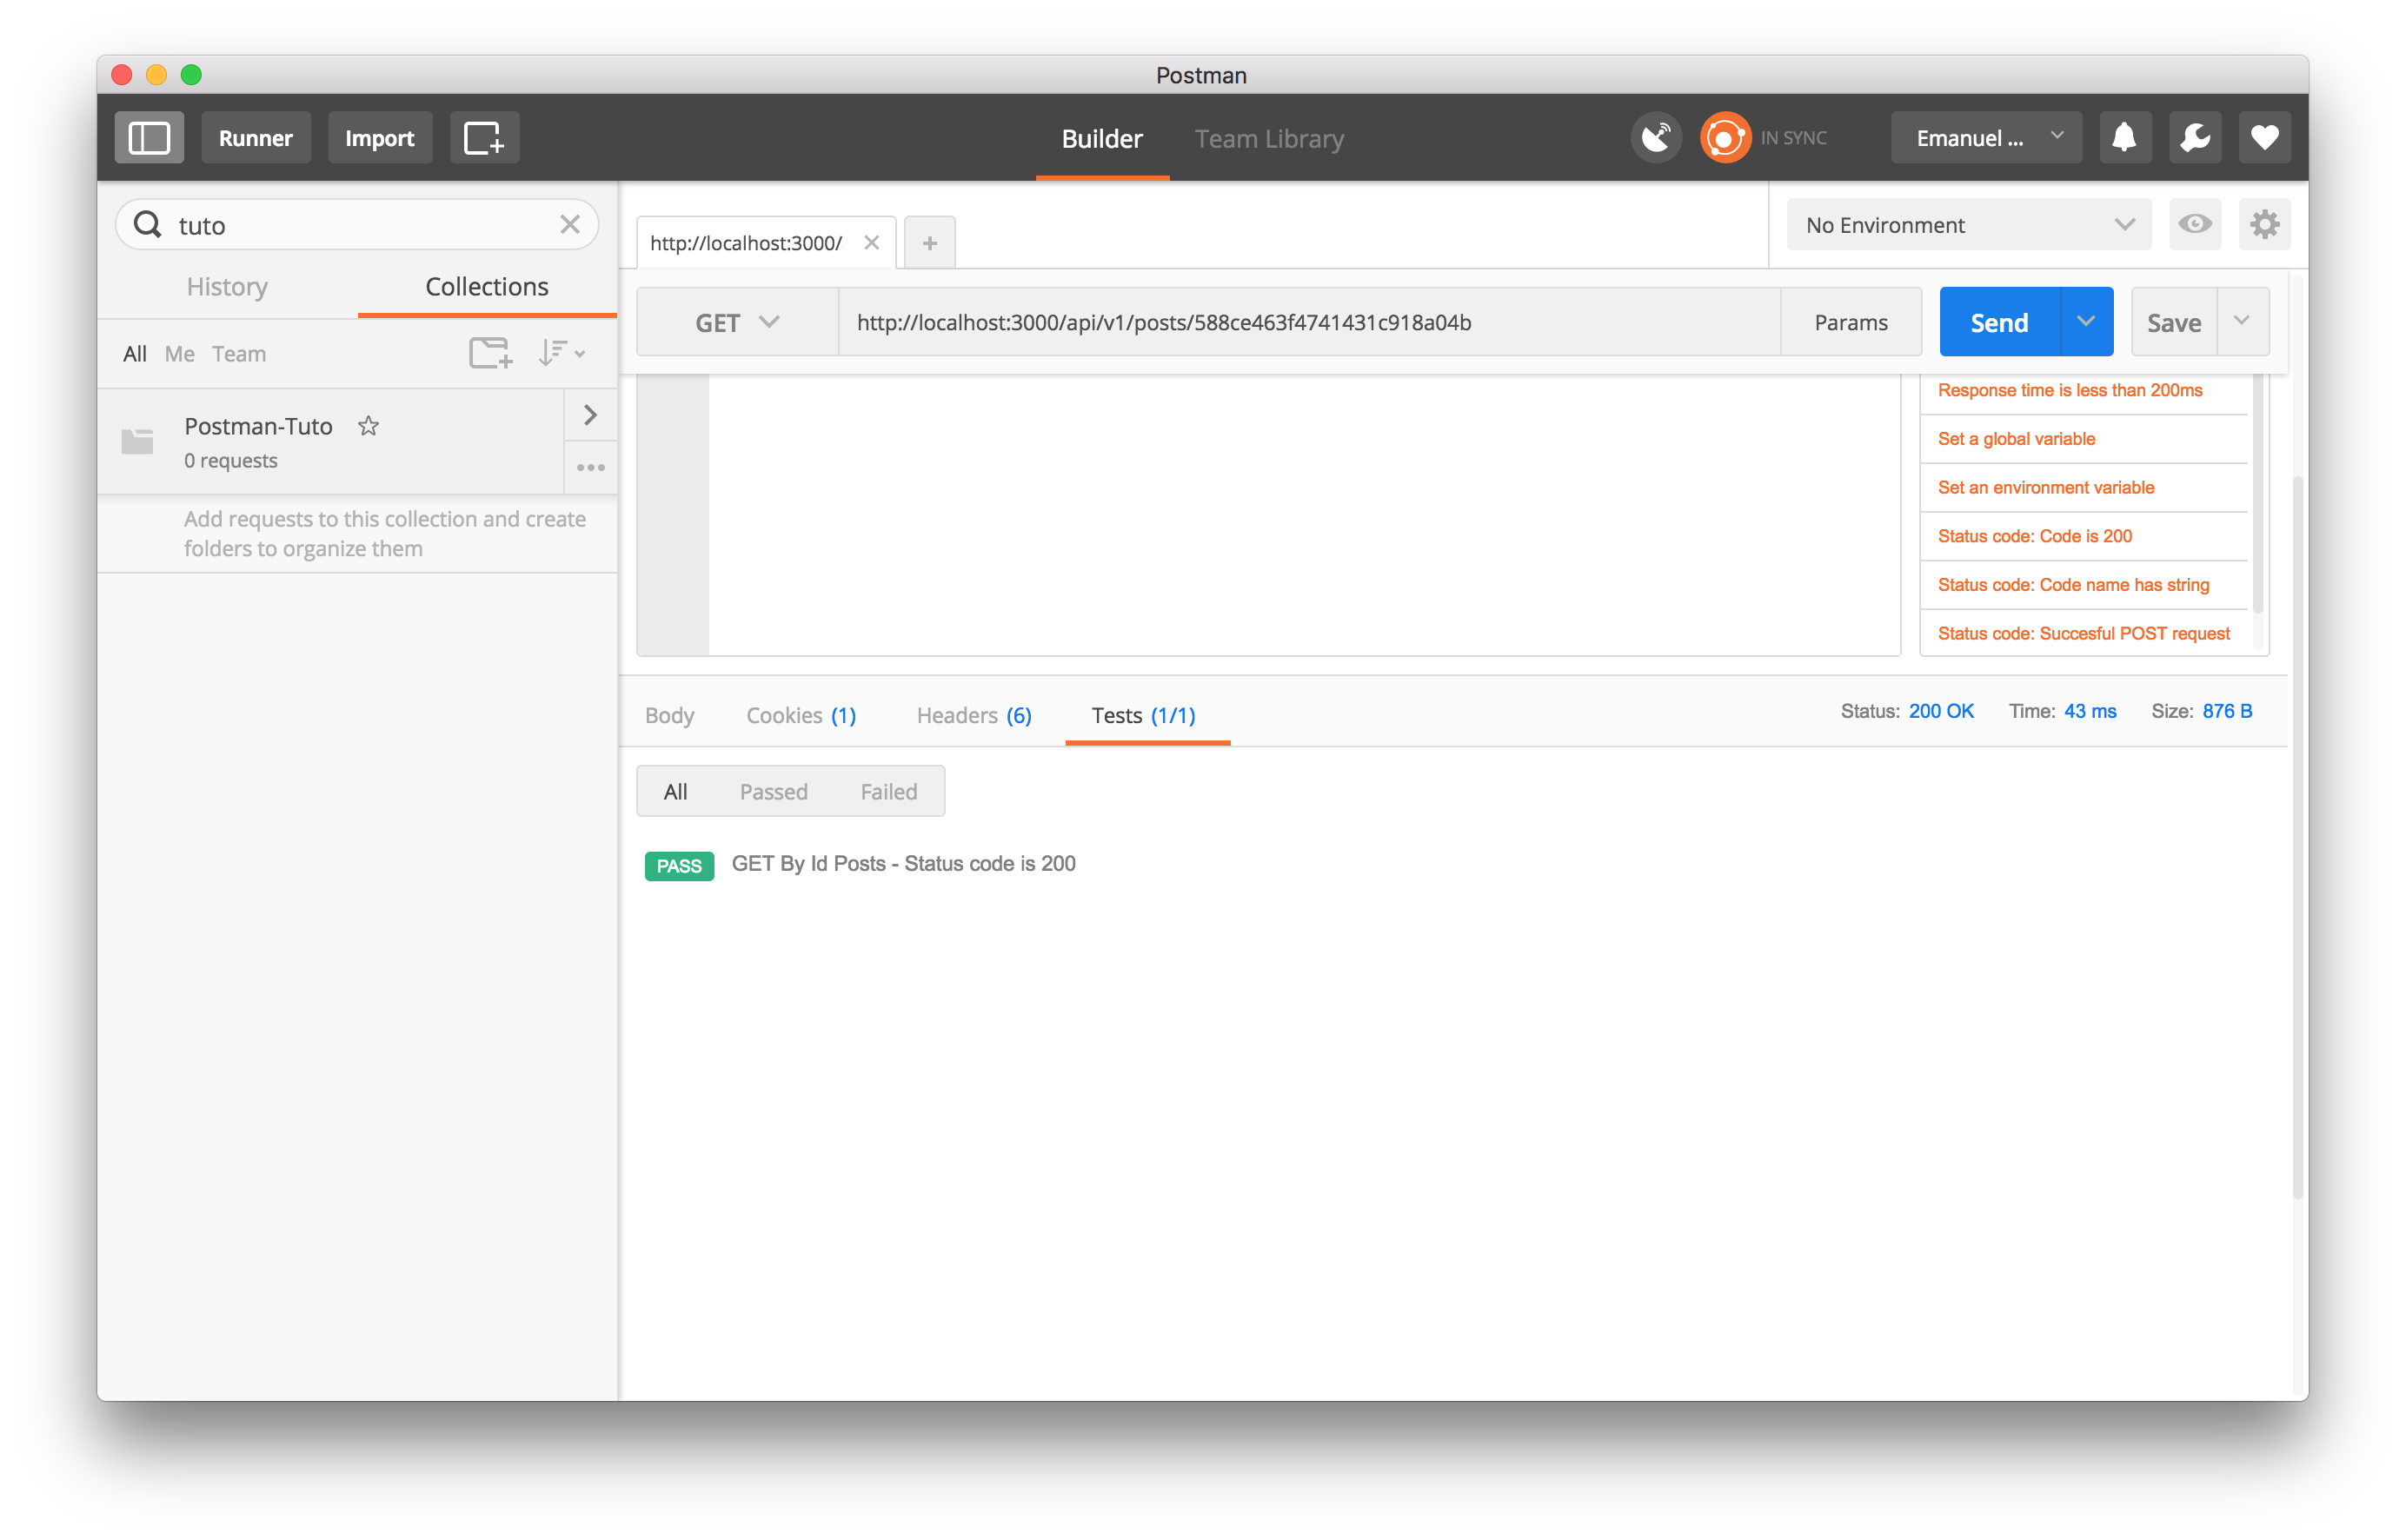2406x1540 pixels.
Task: Open the response Cookies tab
Action: (801, 715)
